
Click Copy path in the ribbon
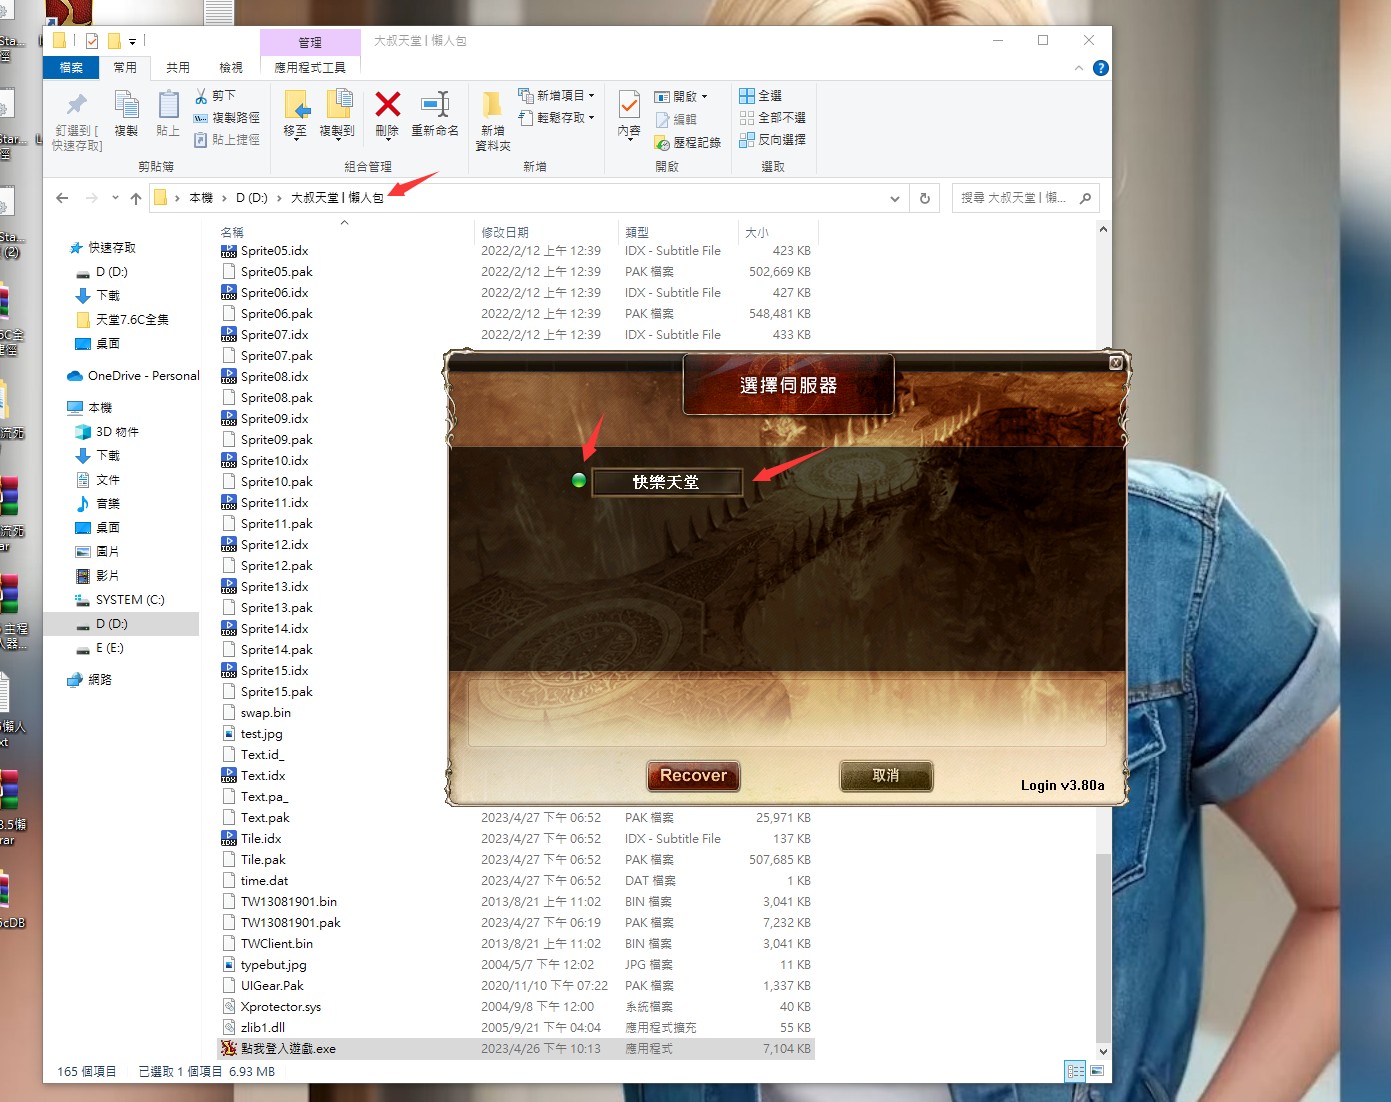227,118
